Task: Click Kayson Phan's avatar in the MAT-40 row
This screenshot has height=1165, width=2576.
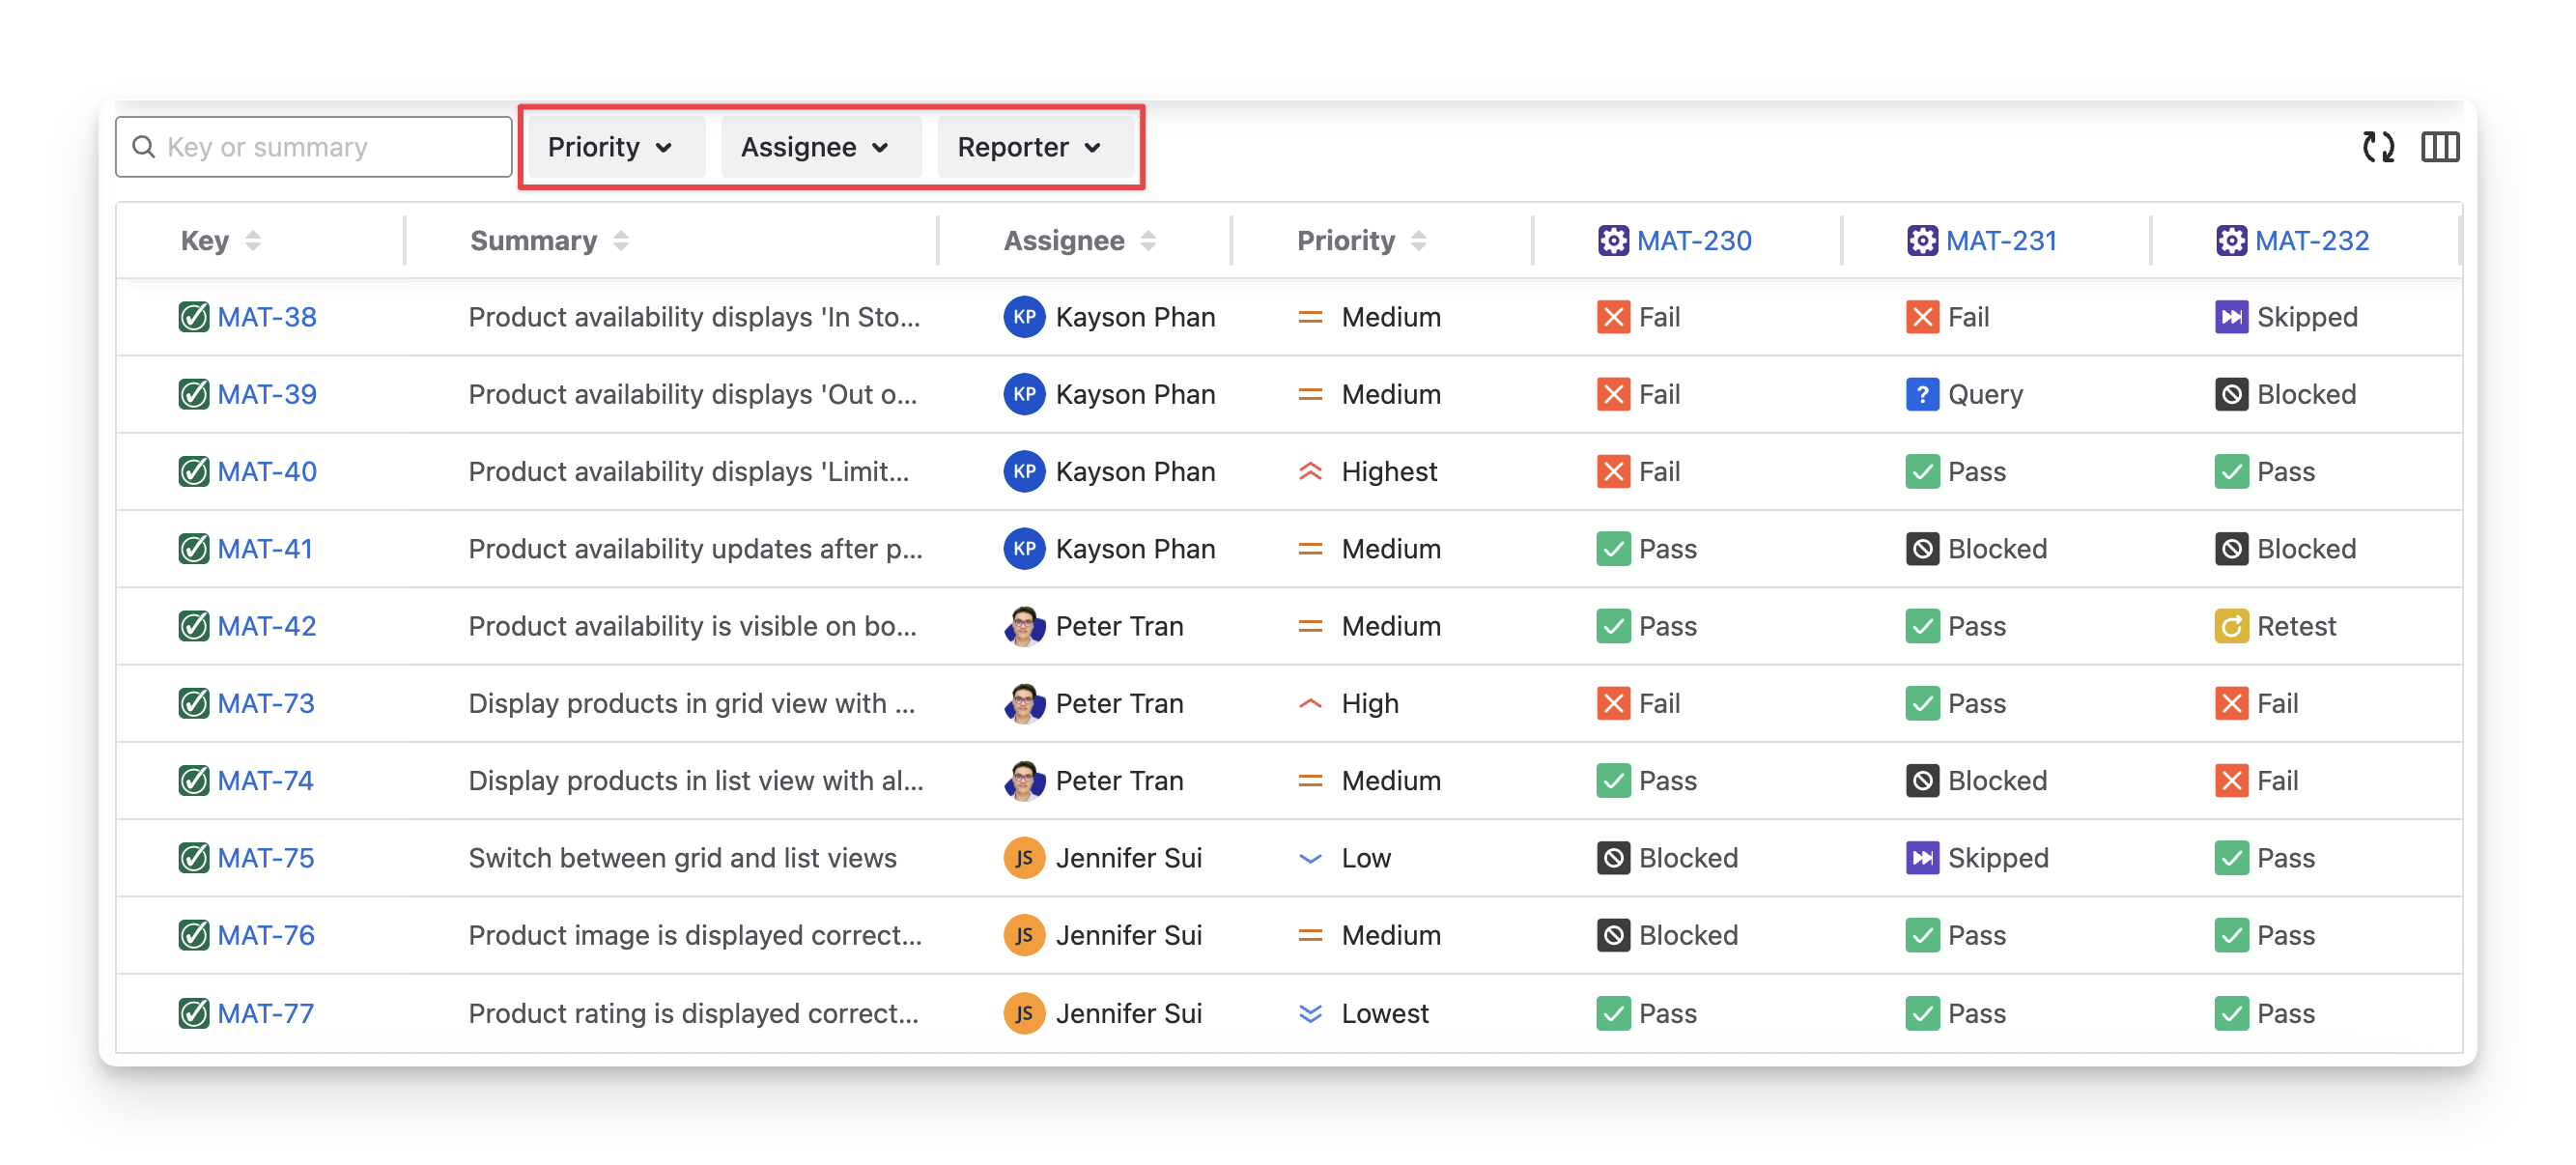Action: [x=1023, y=471]
